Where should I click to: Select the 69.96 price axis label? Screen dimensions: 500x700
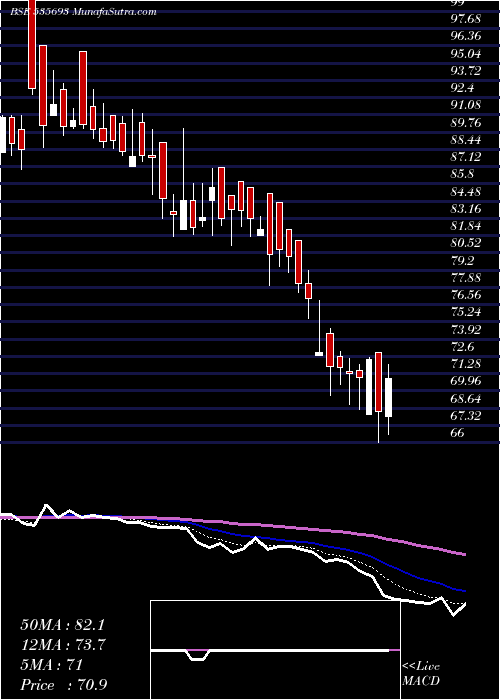click(466, 381)
